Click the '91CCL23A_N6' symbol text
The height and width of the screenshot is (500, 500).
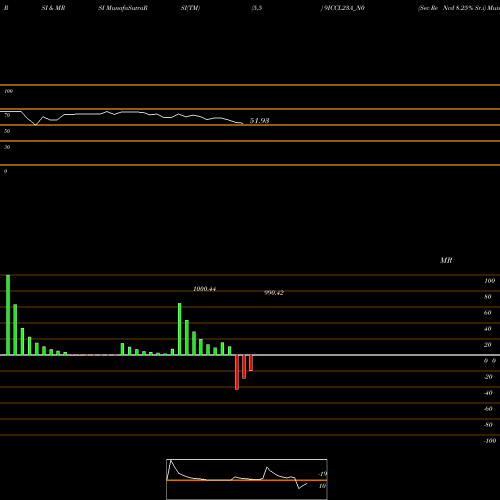click(x=343, y=8)
